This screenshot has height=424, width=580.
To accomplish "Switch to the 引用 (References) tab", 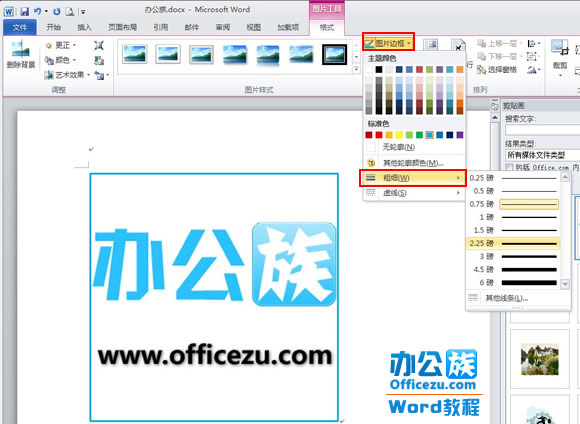I will (x=161, y=27).
